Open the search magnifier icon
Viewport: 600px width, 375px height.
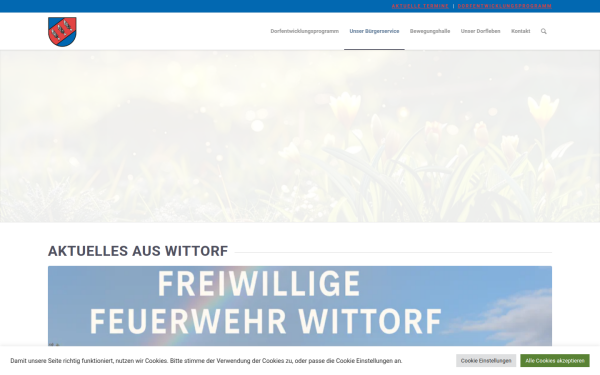click(x=543, y=31)
